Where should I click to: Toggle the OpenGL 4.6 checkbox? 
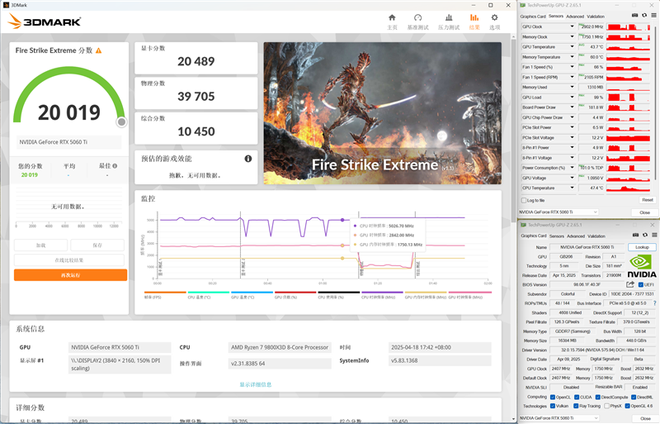[x=627, y=406]
